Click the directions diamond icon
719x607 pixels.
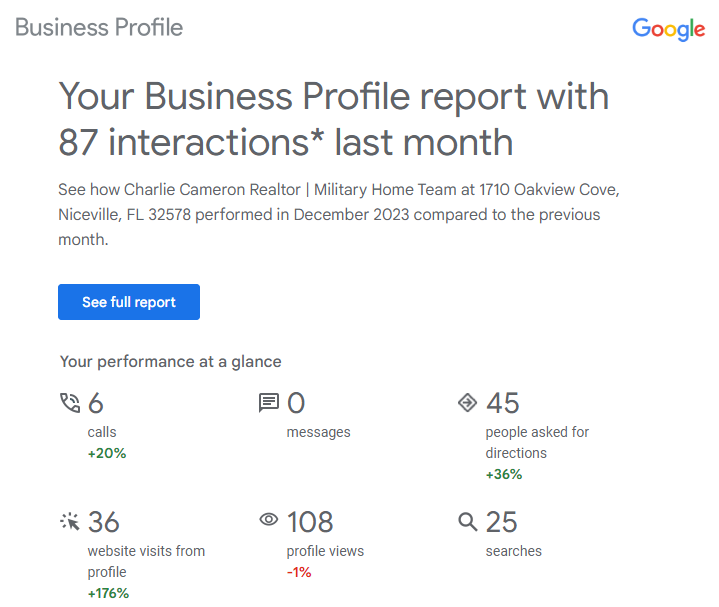tap(467, 403)
